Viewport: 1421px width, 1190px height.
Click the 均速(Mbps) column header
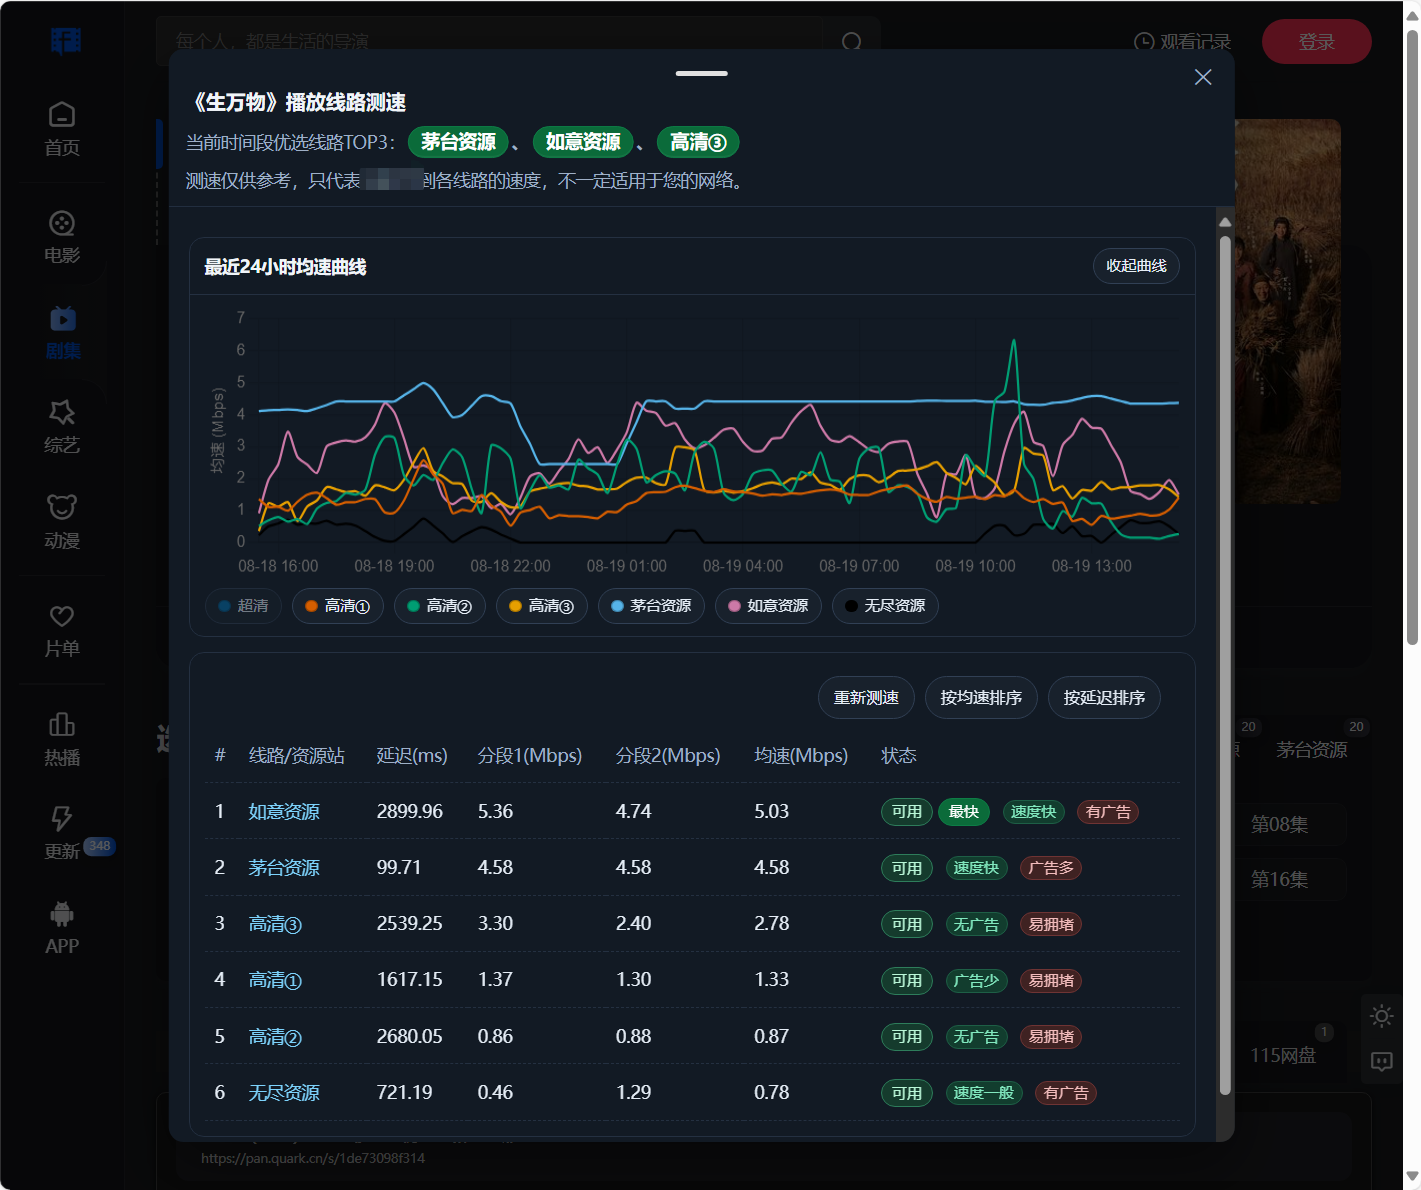coord(801,756)
